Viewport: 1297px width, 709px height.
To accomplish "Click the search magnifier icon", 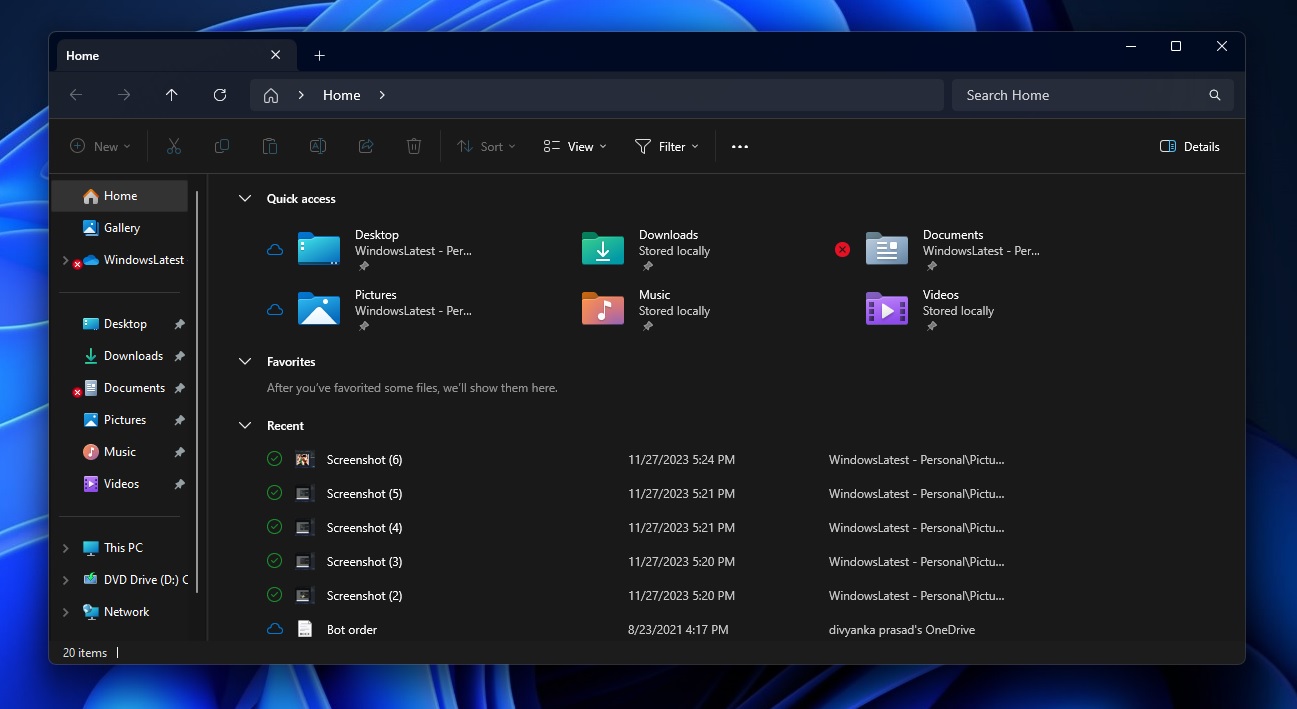I will (x=1215, y=95).
